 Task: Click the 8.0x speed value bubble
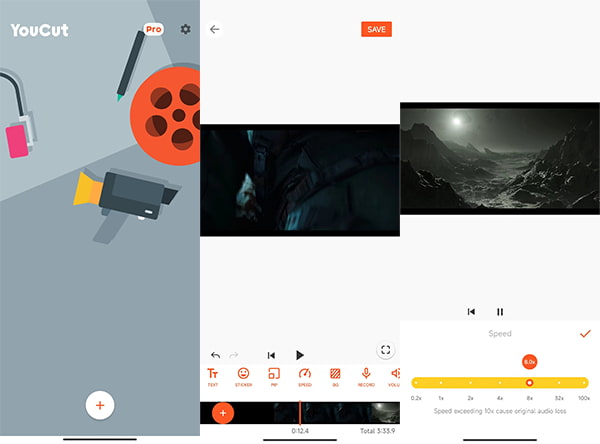click(530, 362)
